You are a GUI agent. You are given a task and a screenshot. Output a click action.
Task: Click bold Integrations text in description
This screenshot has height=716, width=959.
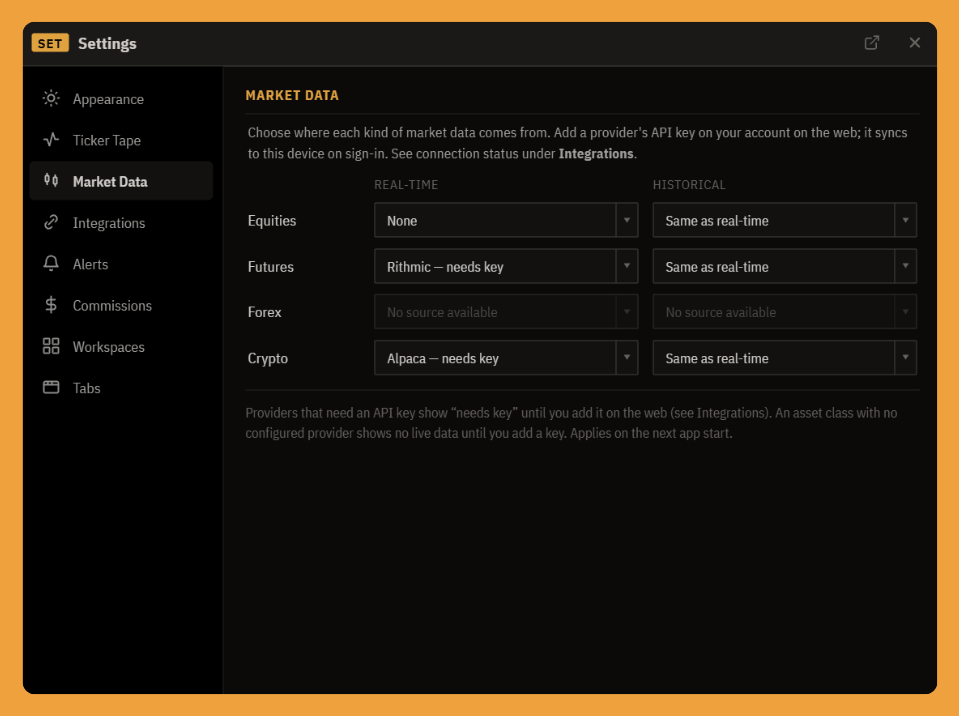point(596,153)
